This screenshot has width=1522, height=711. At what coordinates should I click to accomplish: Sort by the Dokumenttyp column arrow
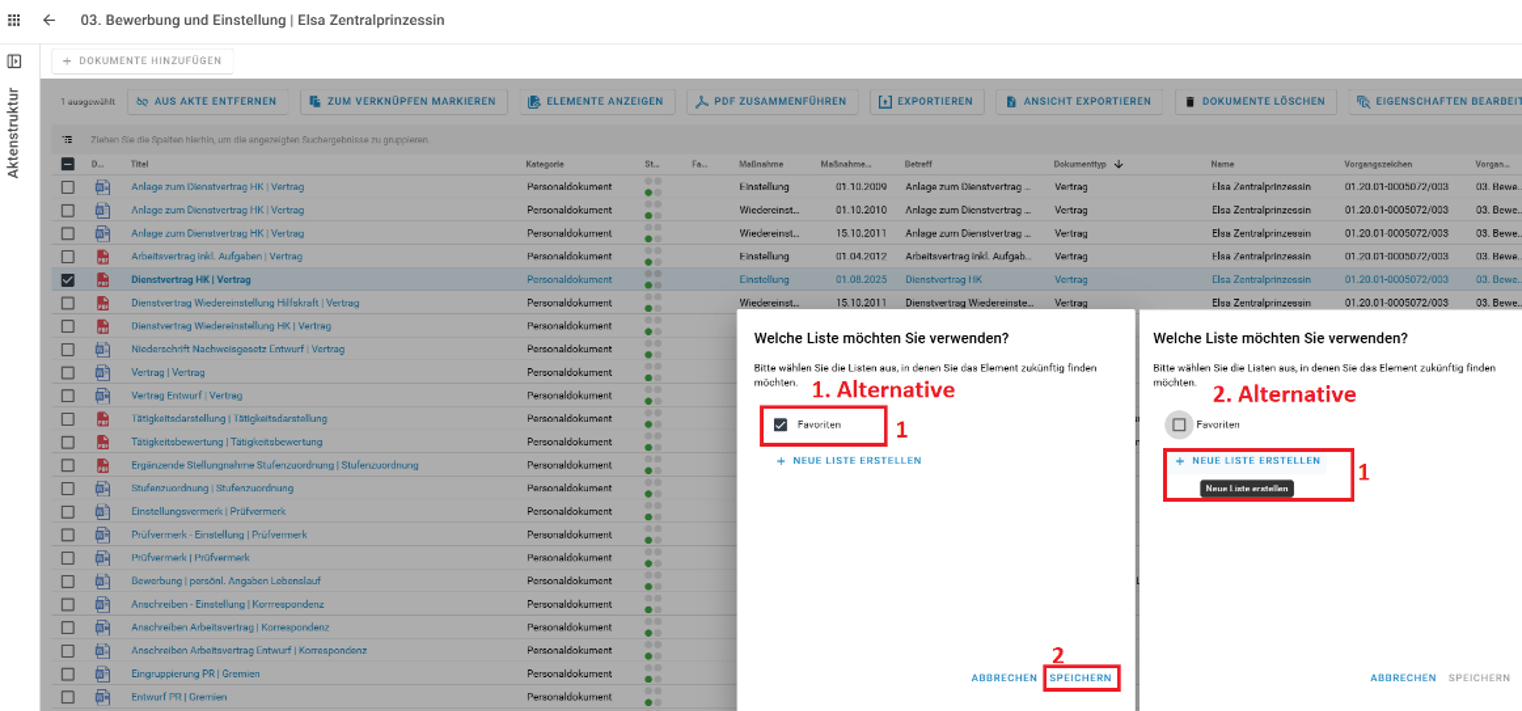click(x=1118, y=164)
